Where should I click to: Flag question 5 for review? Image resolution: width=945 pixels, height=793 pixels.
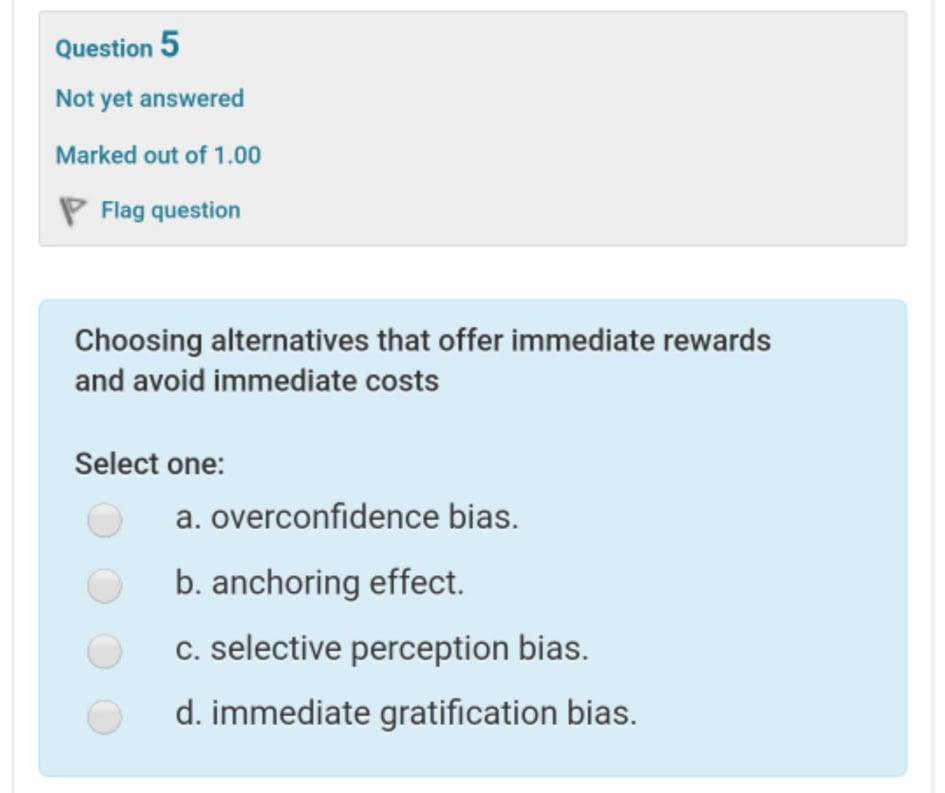tap(168, 210)
